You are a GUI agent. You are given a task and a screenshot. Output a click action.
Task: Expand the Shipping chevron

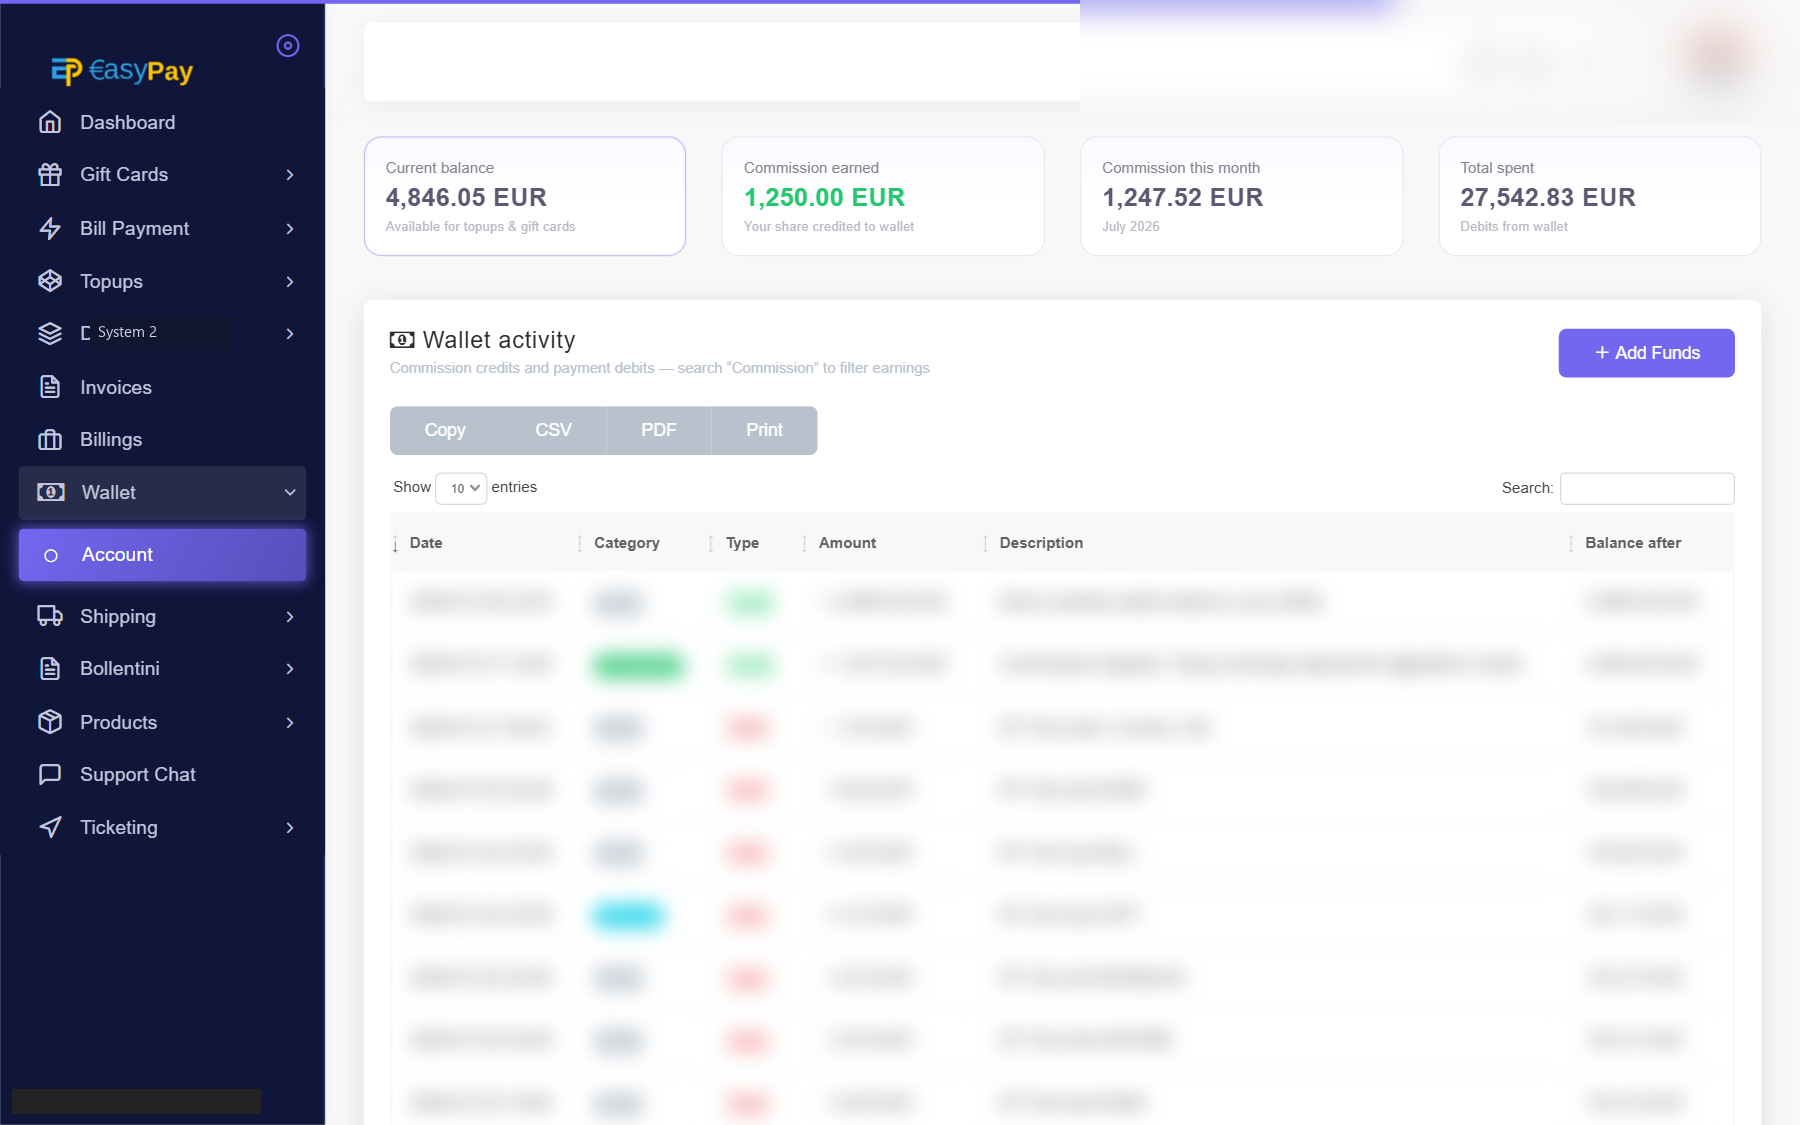[x=290, y=617]
